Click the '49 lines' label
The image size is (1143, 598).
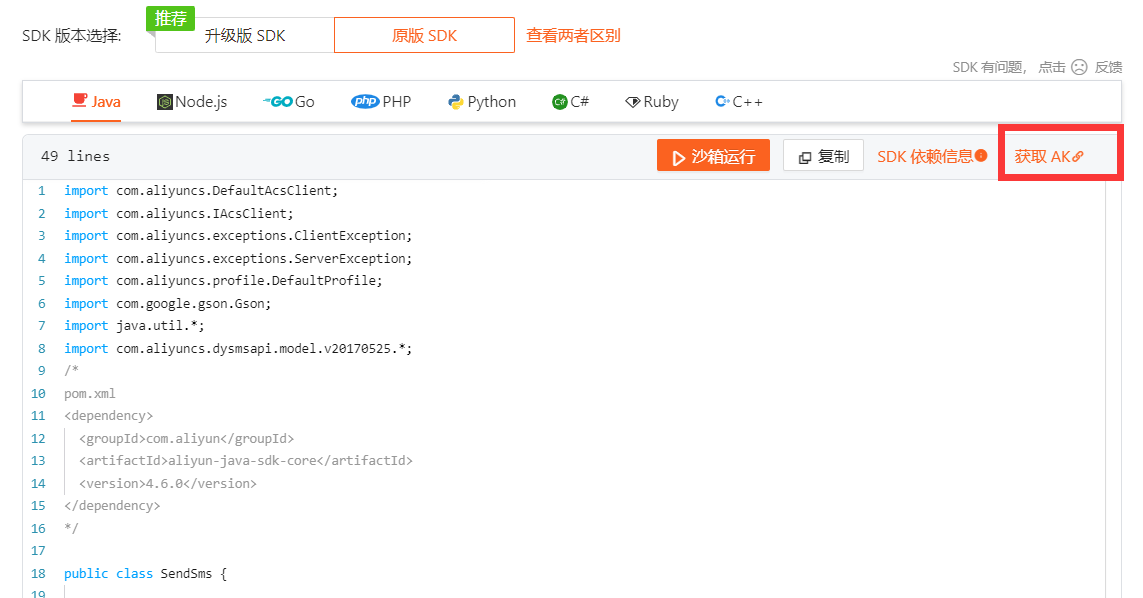click(75, 156)
